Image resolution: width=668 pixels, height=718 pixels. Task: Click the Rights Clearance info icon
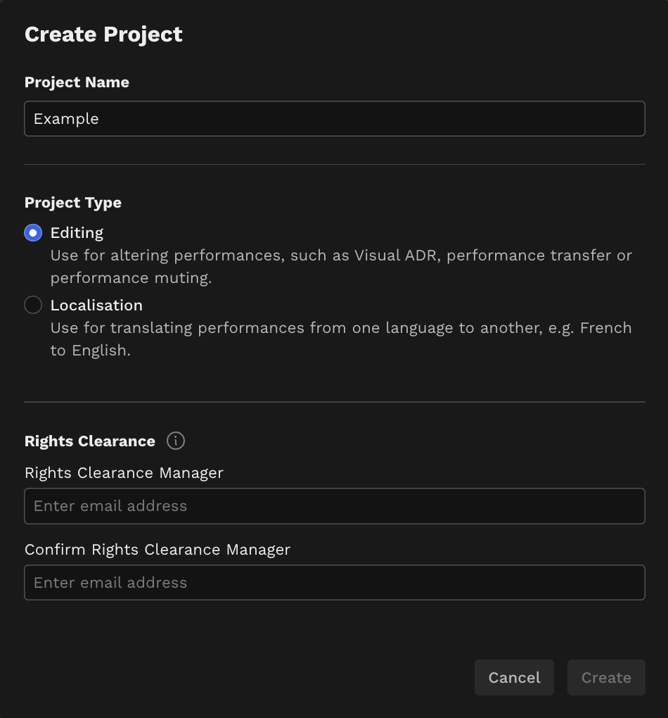pyautogui.click(x=175, y=441)
